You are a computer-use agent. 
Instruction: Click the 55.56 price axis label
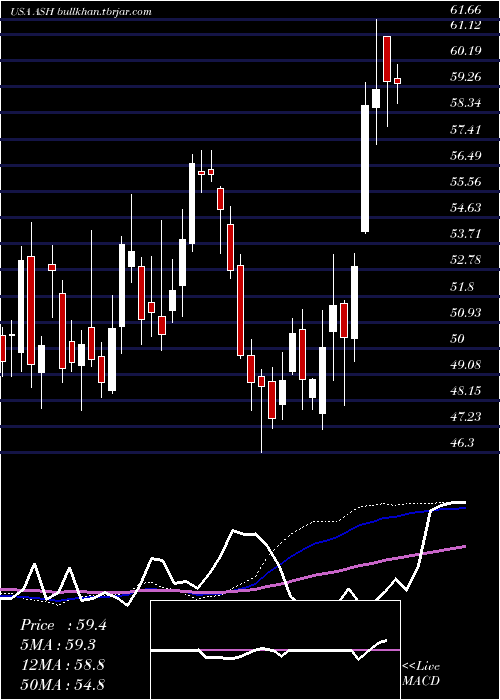(466, 182)
